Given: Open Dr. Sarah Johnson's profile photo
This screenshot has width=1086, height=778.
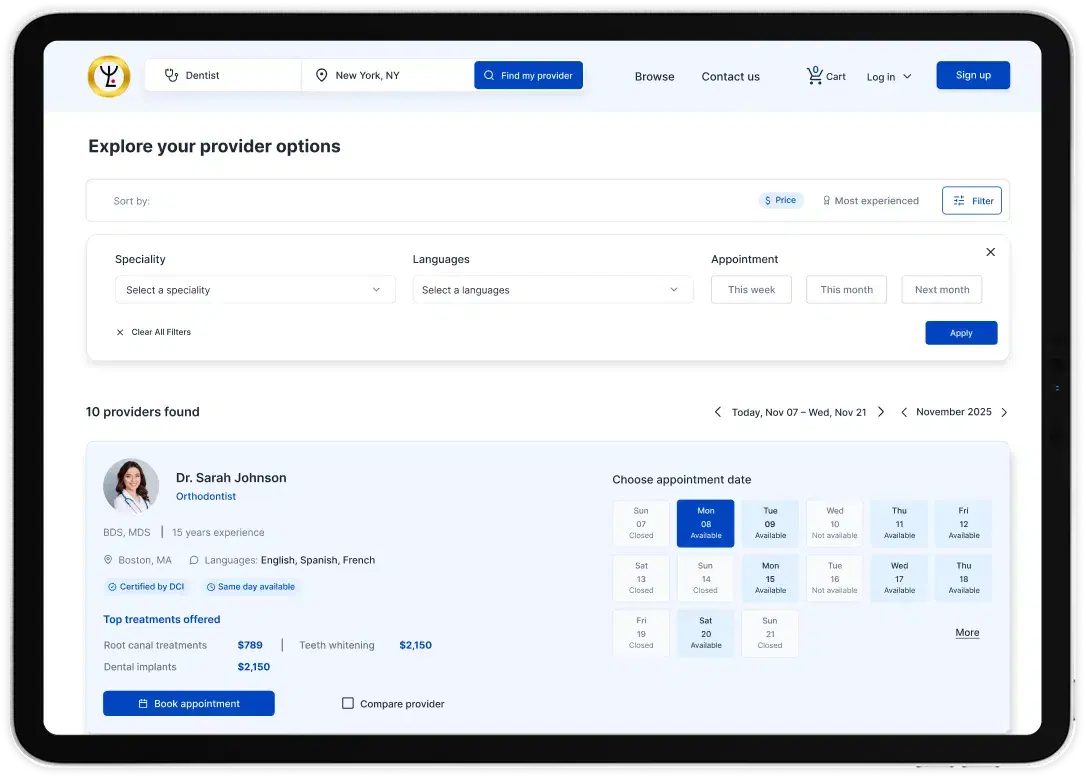Looking at the screenshot, I should click(x=131, y=486).
